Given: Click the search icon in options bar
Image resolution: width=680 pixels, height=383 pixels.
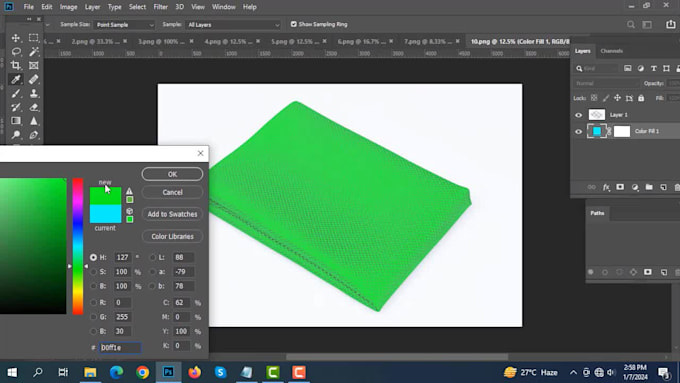Looking at the screenshot, I should (631, 25).
